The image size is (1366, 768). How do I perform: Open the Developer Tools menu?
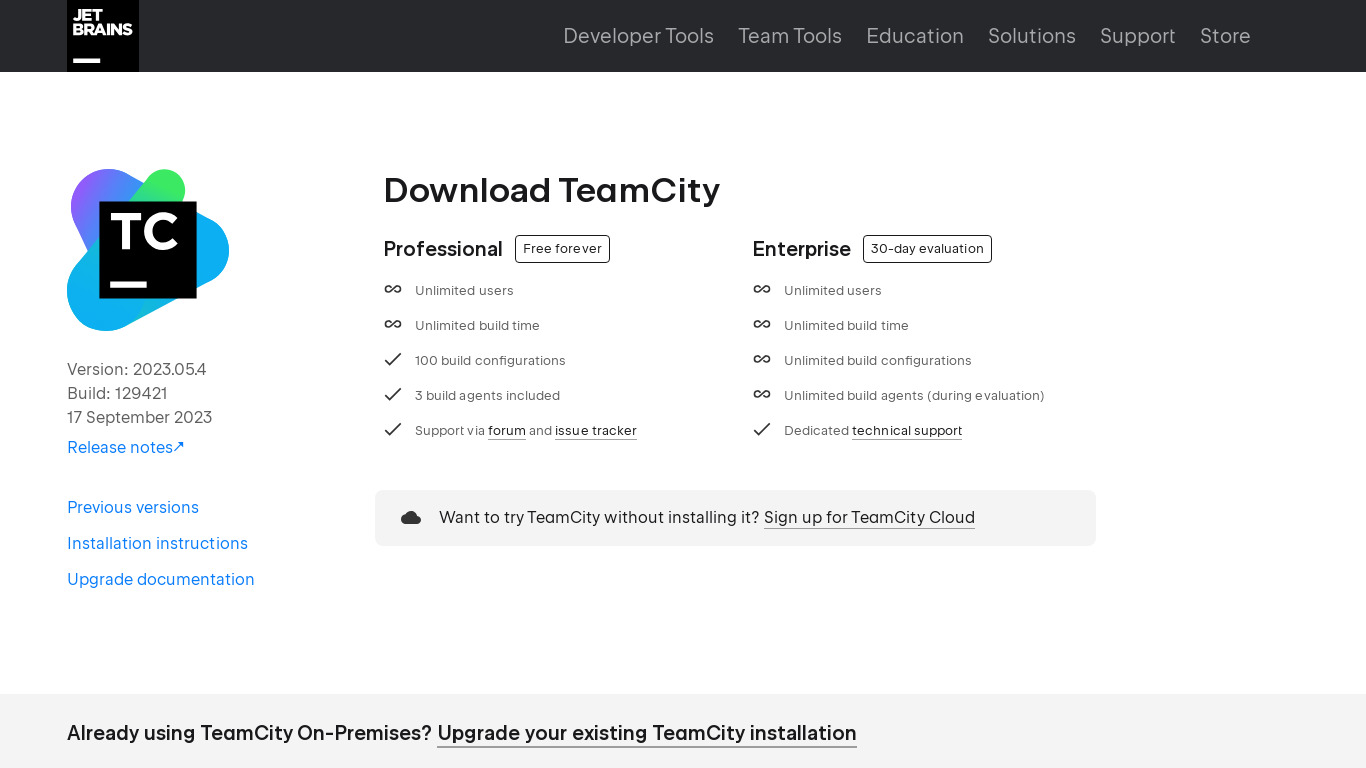tap(638, 36)
